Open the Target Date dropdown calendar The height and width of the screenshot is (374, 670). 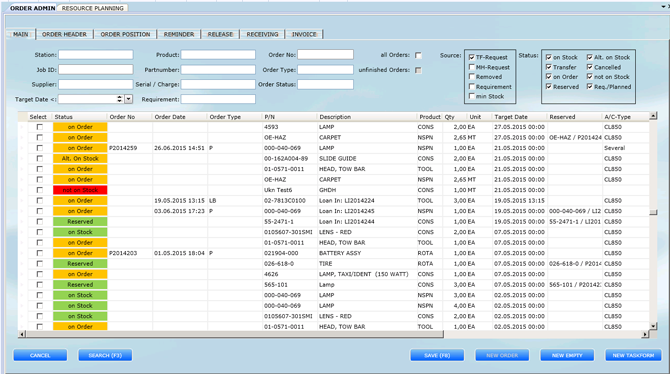pyautogui.click(x=128, y=99)
